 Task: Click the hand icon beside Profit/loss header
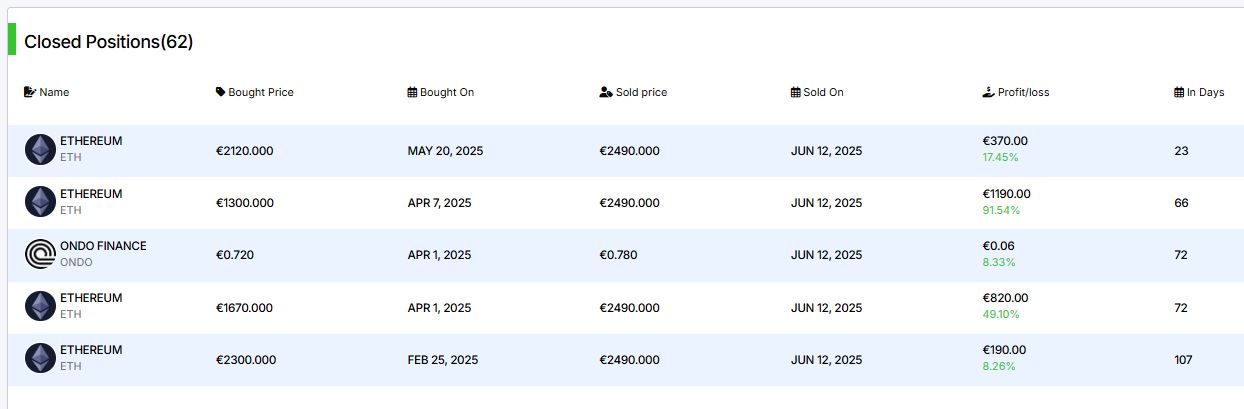[989, 92]
